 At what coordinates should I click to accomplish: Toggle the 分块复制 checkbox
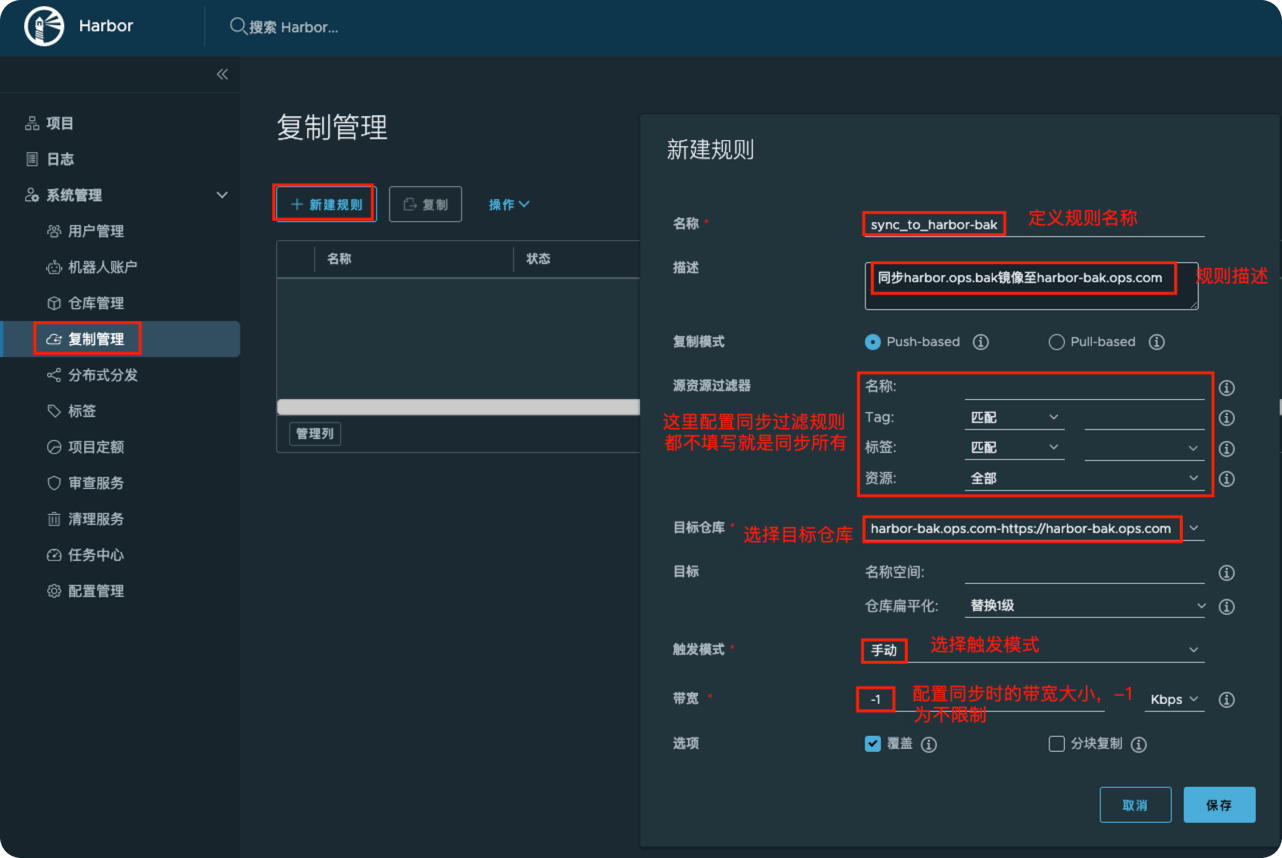pyautogui.click(x=1056, y=744)
